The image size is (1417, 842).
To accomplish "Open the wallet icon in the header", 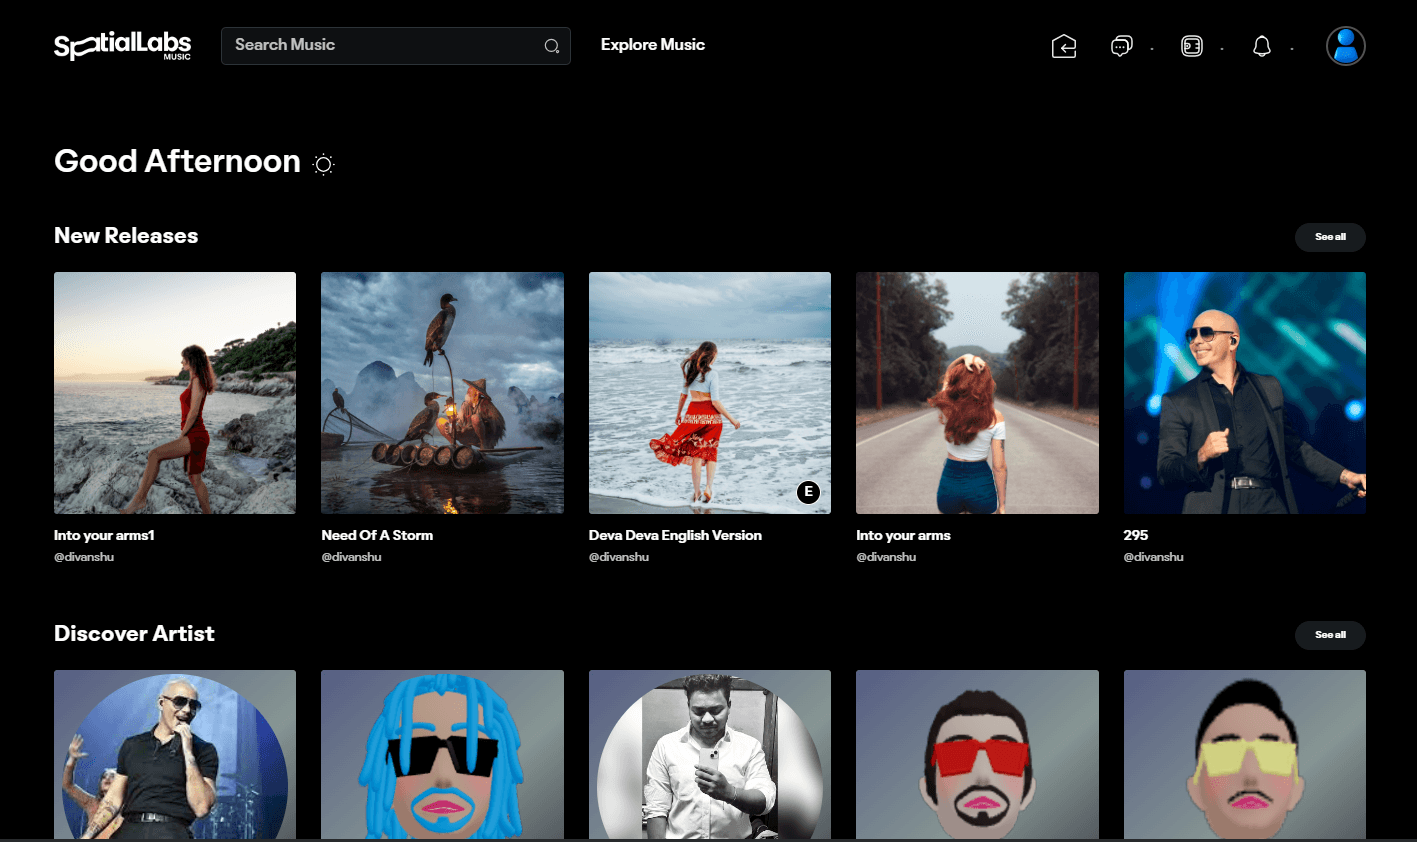I will click(x=1192, y=46).
